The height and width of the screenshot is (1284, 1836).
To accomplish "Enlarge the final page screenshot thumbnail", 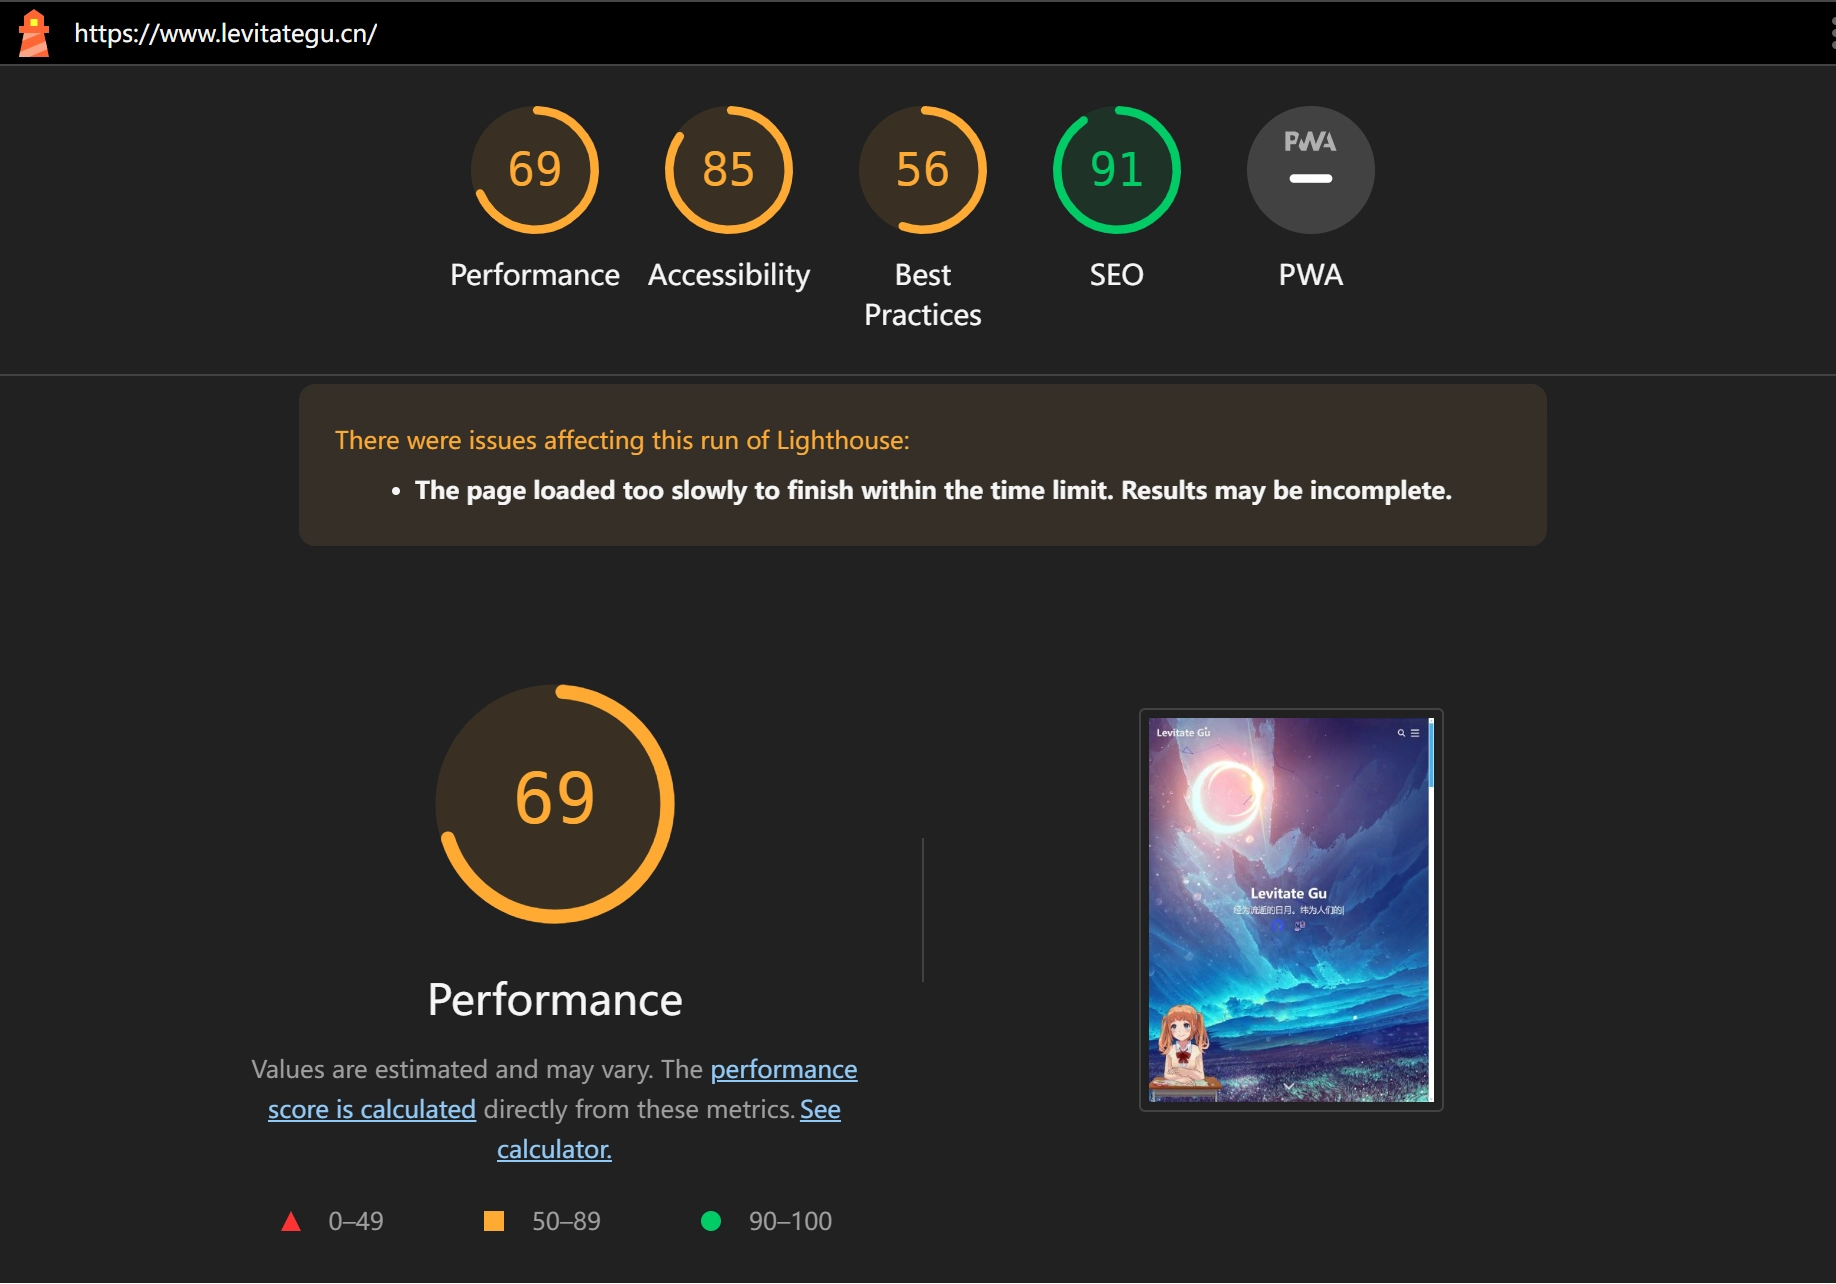I will (x=1290, y=910).
